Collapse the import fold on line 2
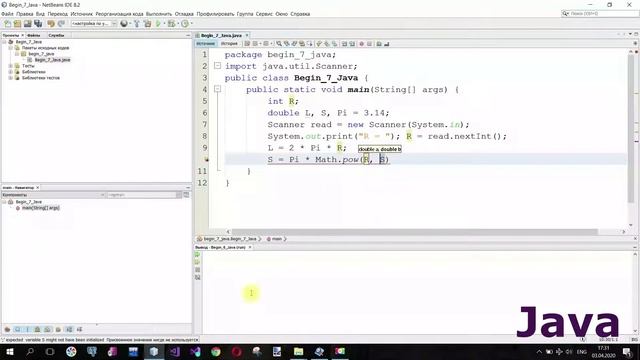Screen dimensions: 640x360 (218, 65)
